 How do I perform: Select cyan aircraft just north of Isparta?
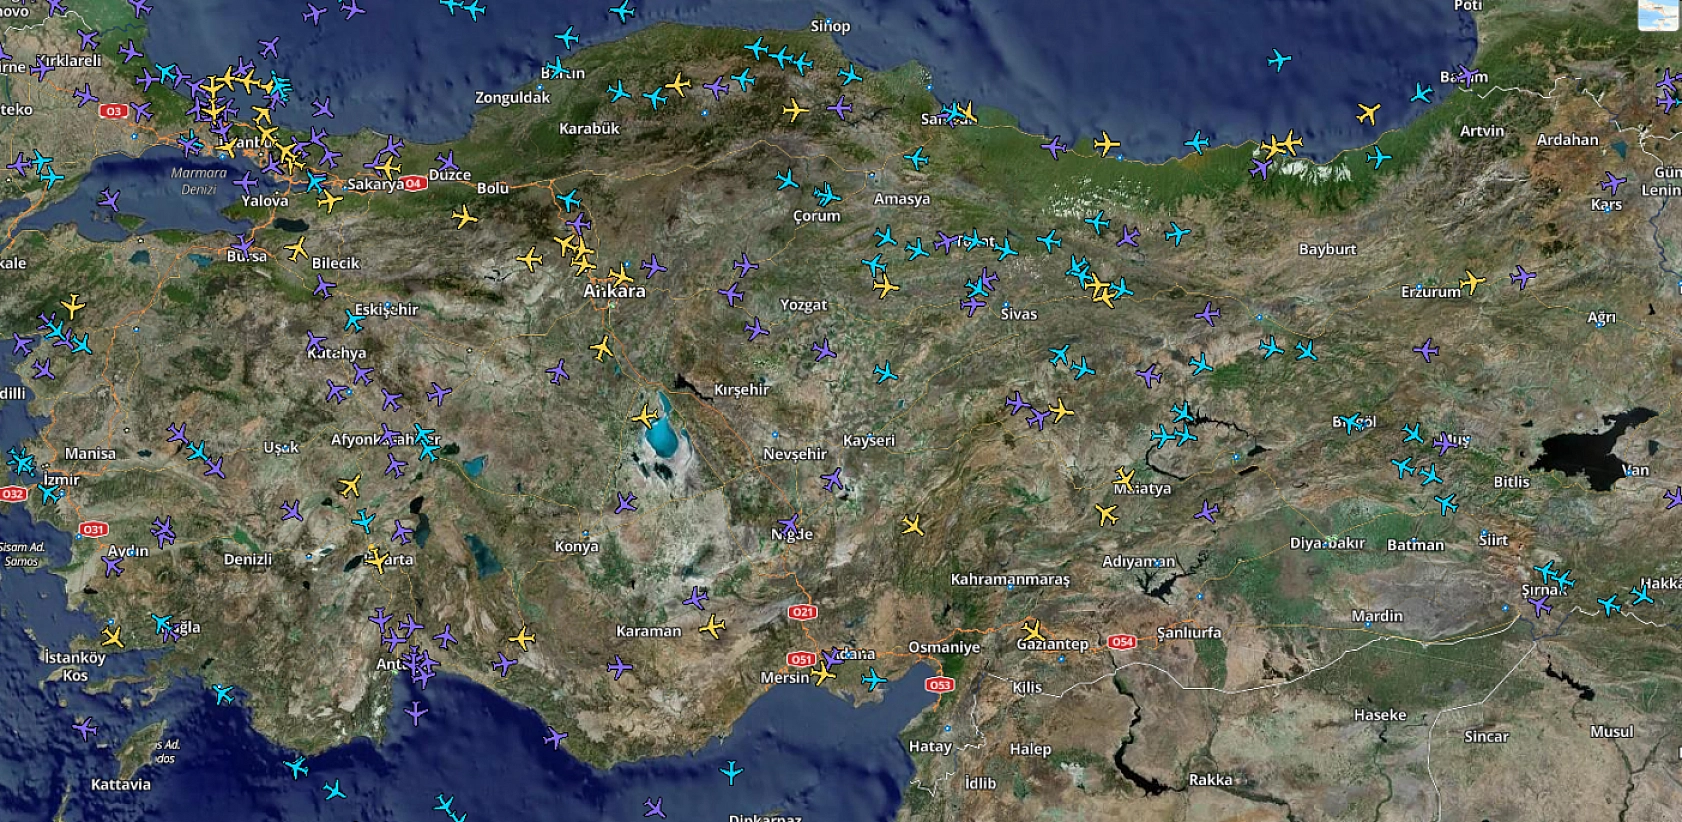coord(364,521)
